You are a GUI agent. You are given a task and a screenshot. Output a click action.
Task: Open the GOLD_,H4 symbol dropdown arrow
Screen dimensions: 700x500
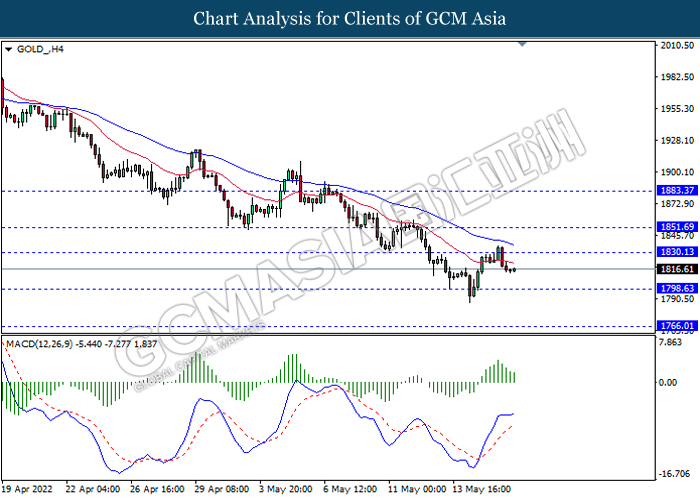tap(8, 50)
